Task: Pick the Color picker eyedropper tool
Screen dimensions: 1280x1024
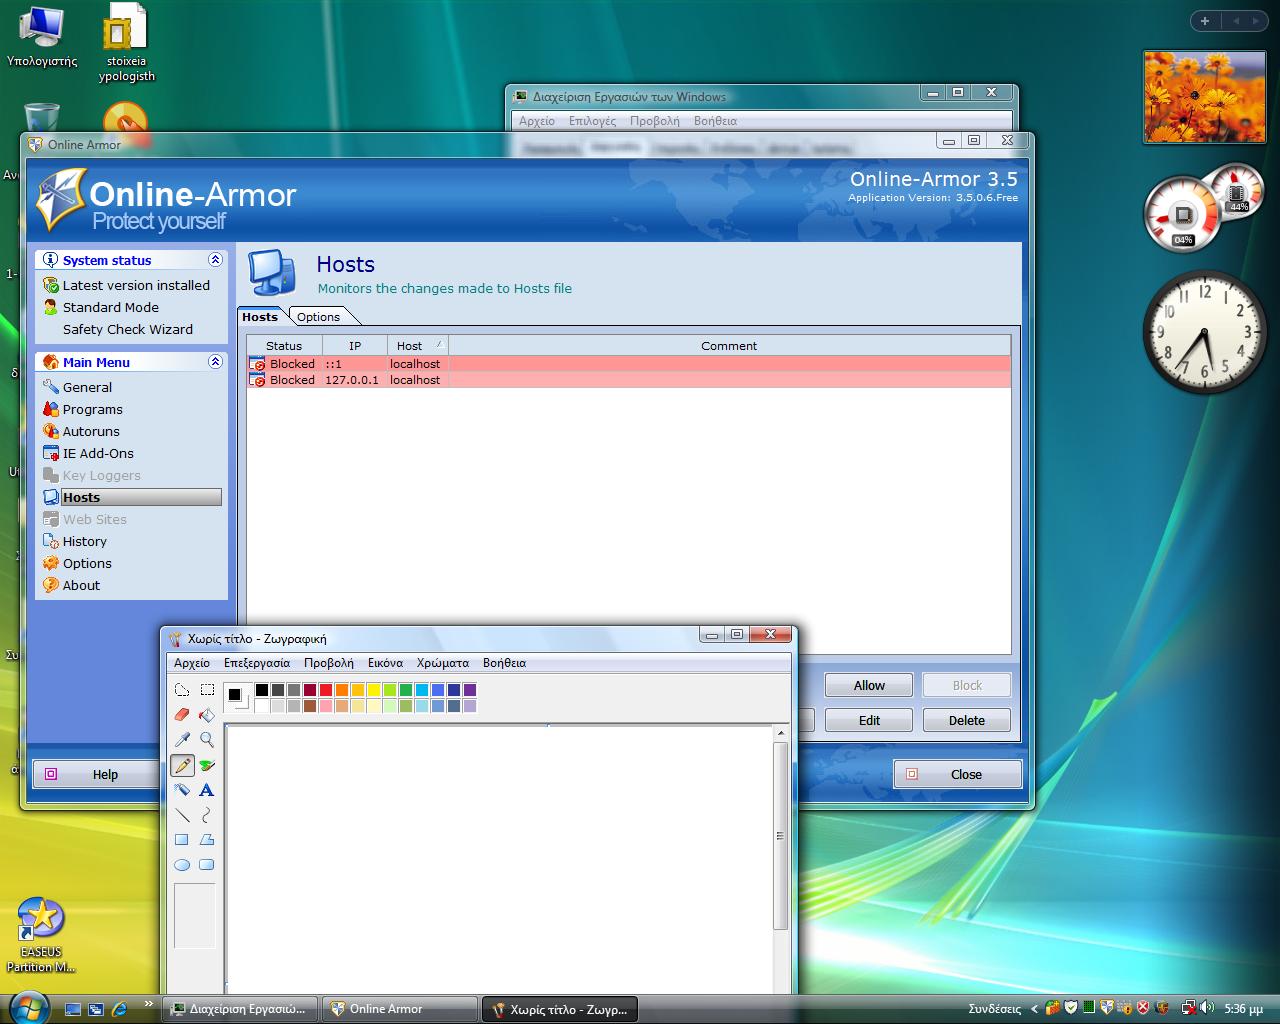Action: tap(182, 740)
